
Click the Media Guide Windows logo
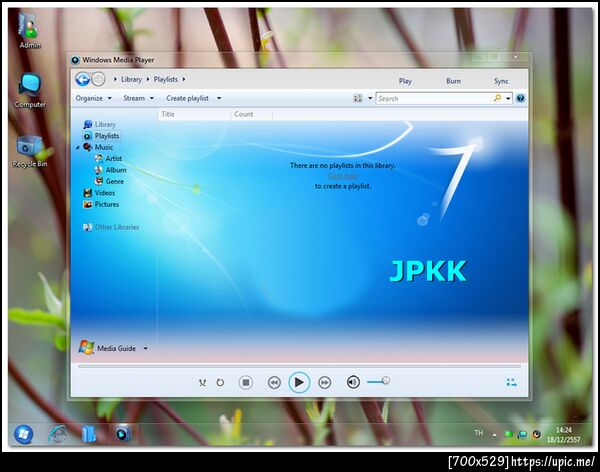click(86, 347)
